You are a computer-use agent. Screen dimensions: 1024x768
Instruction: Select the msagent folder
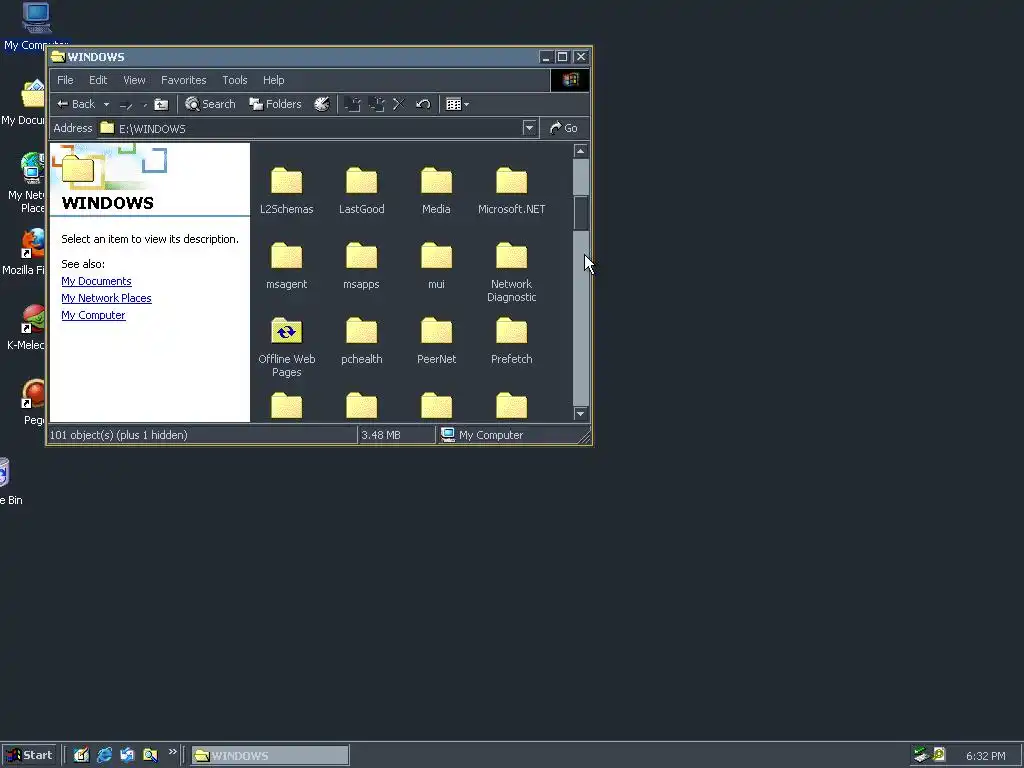coord(287,265)
